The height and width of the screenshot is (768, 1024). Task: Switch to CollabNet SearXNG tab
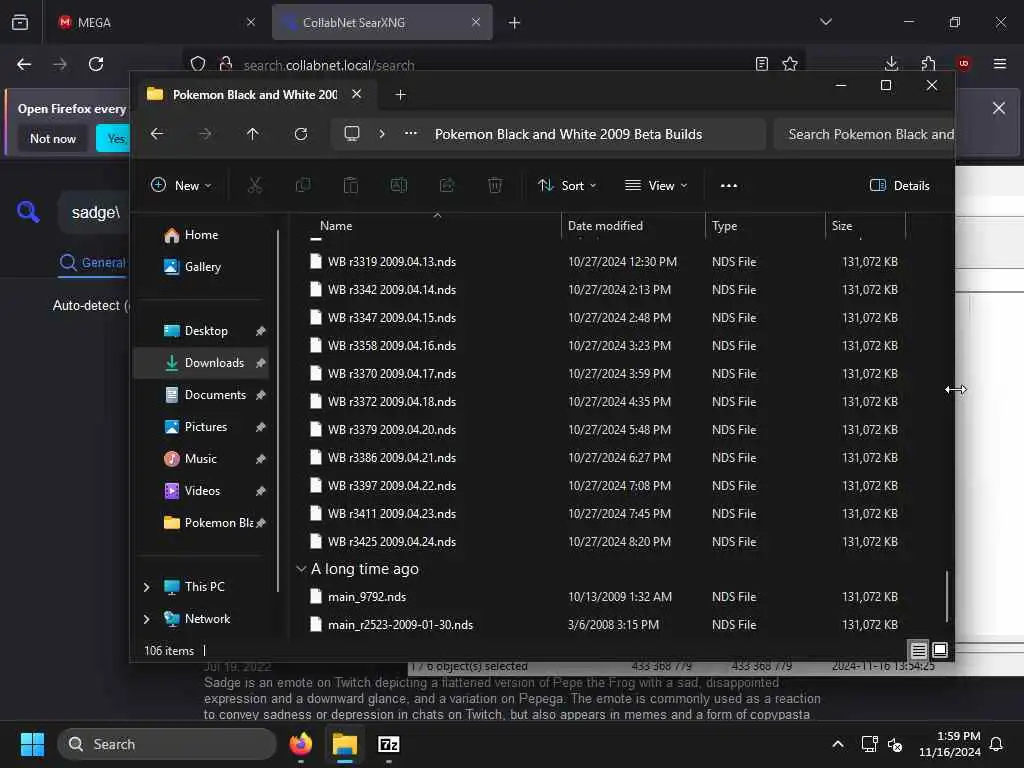tap(382, 22)
